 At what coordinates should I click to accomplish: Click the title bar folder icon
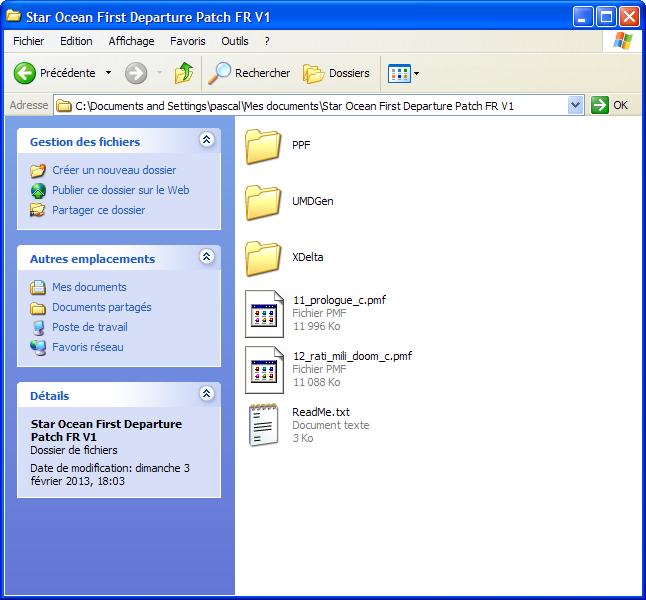pos(14,16)
